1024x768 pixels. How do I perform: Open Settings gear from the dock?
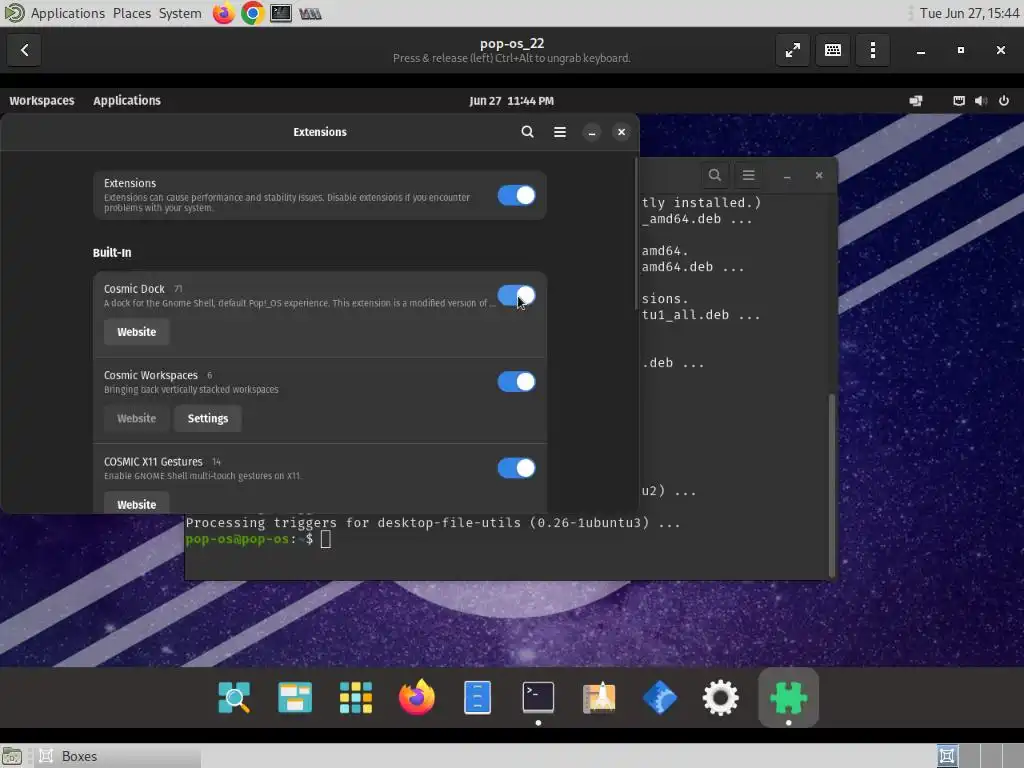(x=720, y=697)
